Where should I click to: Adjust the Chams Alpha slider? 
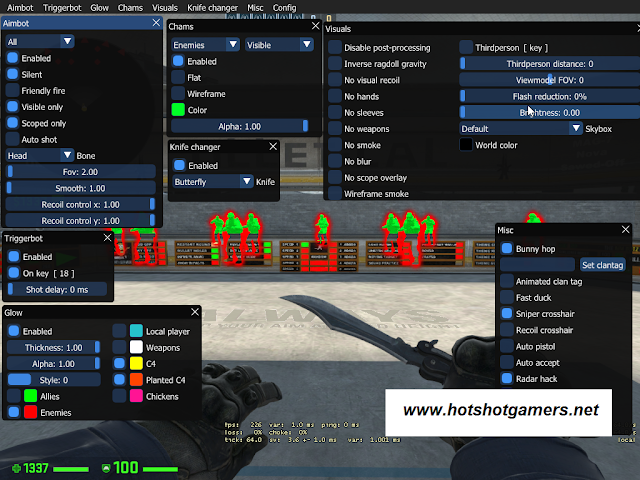click(240, 126)
